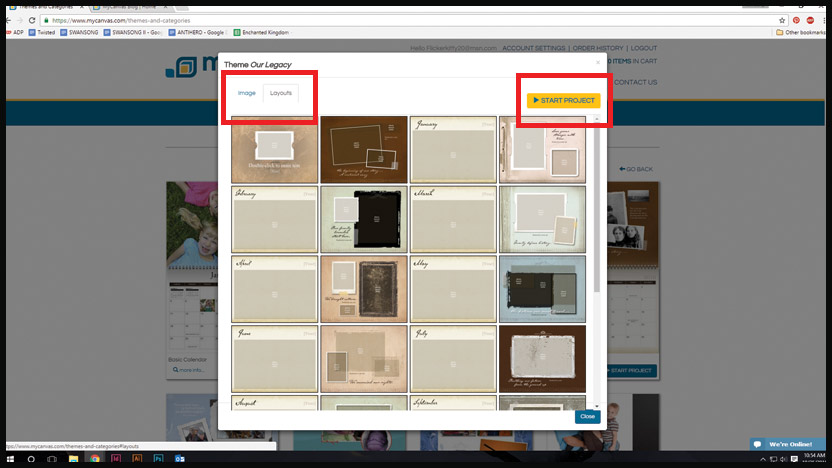Viewport: 832px width, 468px height.
Task: Open Cortana search circle on taskbar
Action: [31, 458]
